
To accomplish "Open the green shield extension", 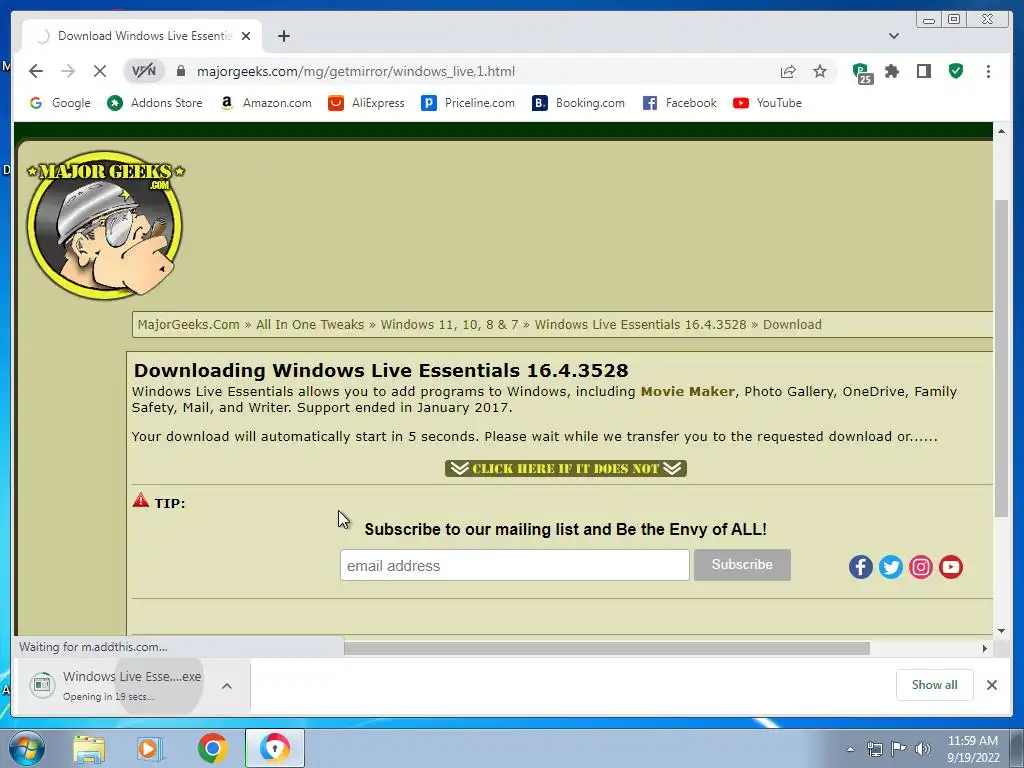I will click(956, 71).
